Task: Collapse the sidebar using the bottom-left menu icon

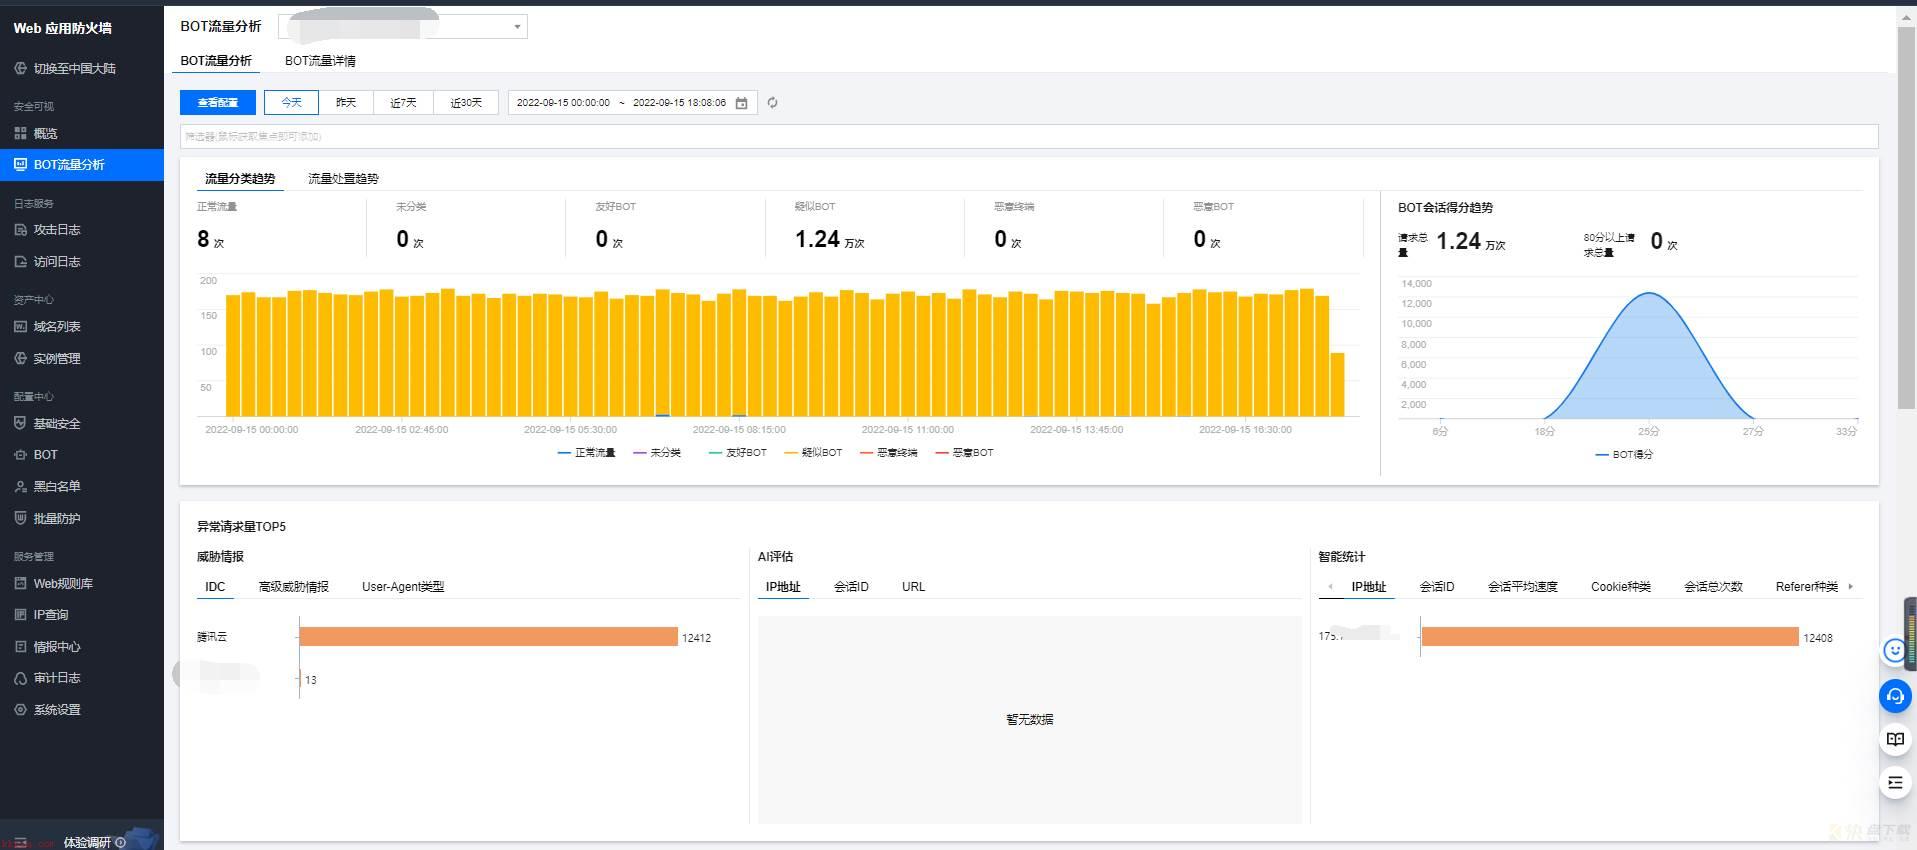Action: [20, 842]
